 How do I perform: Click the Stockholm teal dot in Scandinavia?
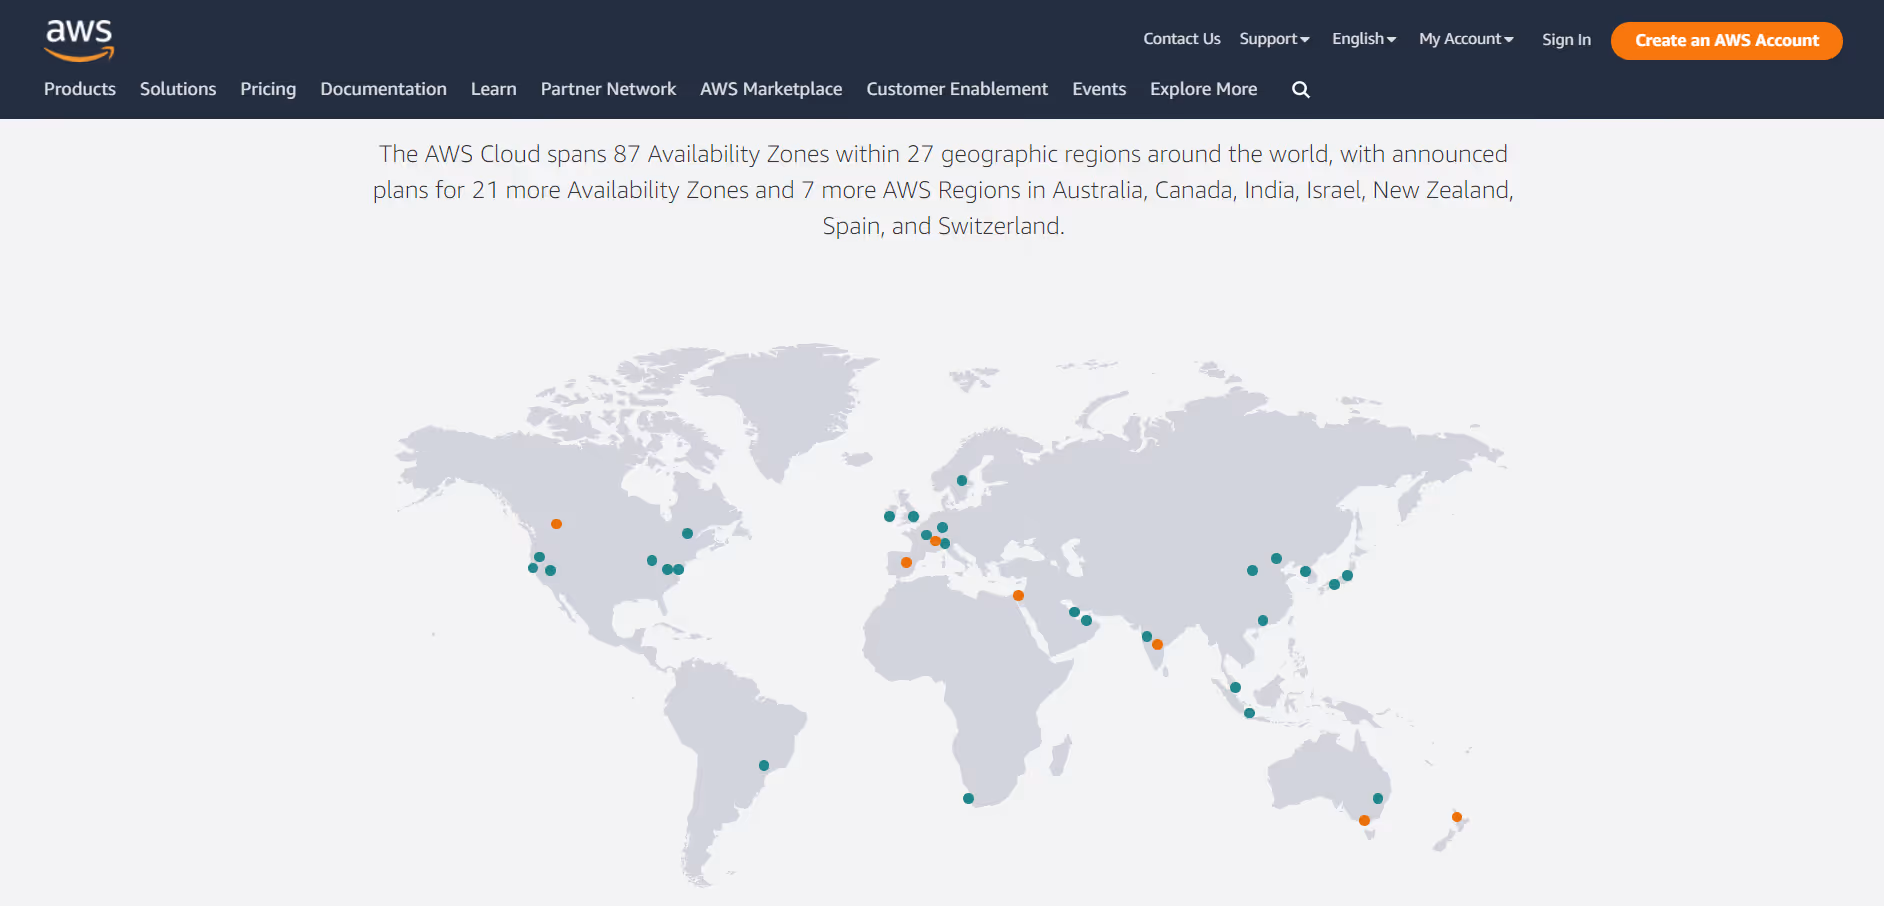[x=962, y=481]
